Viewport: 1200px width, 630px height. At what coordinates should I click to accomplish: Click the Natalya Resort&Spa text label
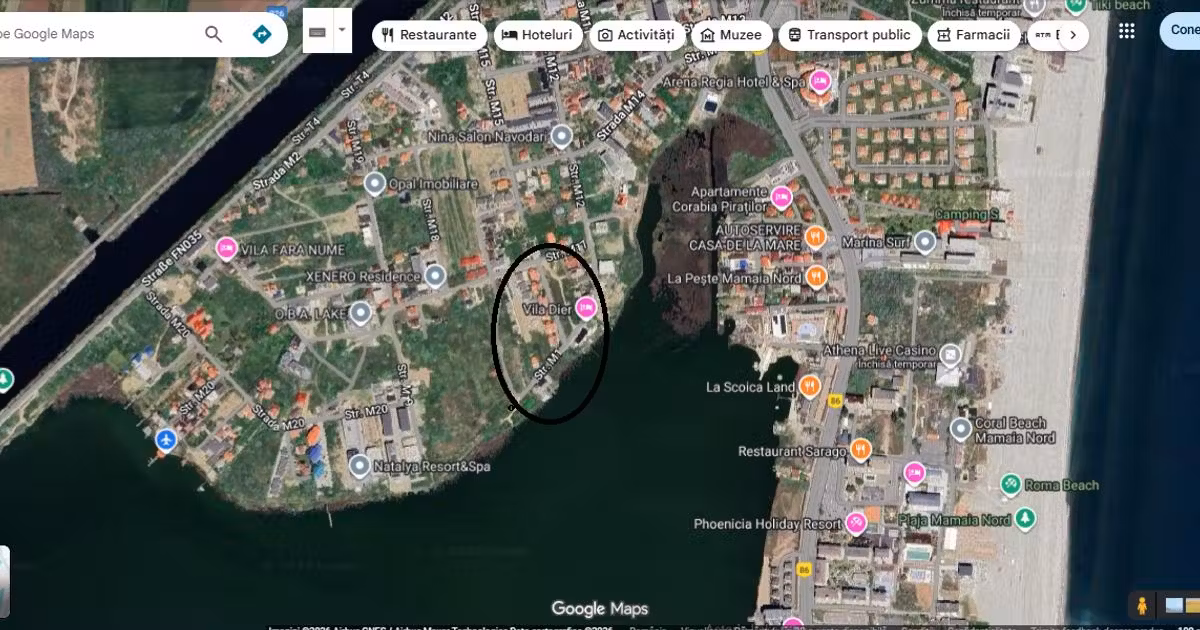(x=433, y=466)
